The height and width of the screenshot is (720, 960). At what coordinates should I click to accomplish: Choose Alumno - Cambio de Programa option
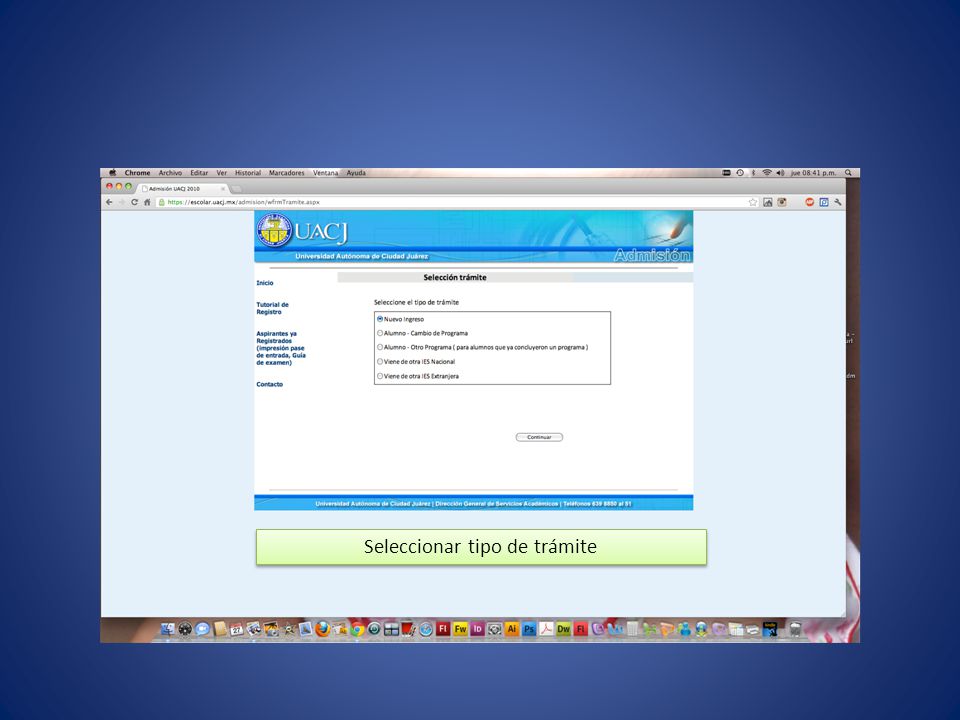(x=380, y=333)
